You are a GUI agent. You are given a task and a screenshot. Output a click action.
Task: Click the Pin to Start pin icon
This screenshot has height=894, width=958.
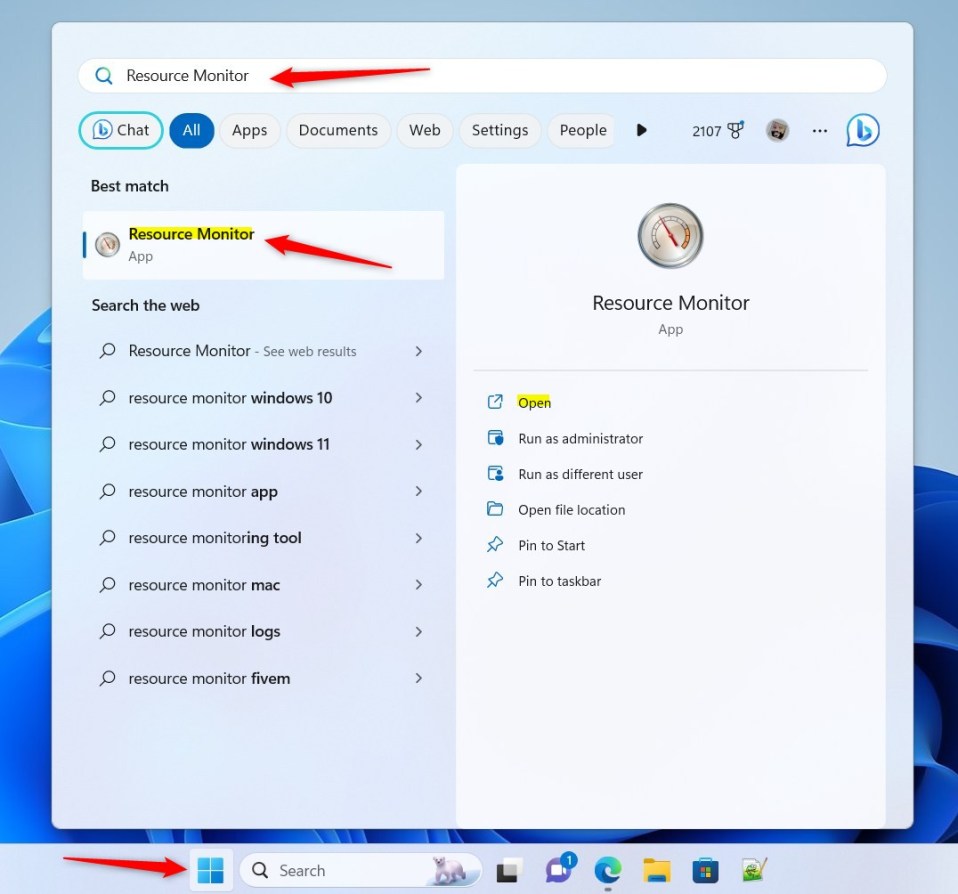(x=495, y=544)
